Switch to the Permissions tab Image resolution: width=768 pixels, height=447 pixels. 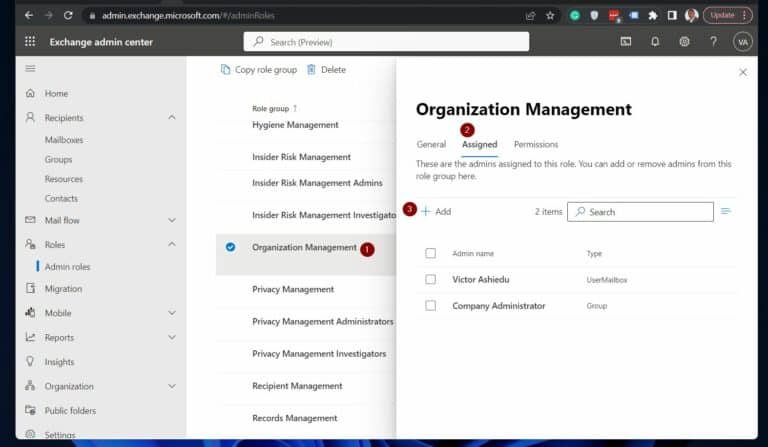click(x=536, y=144)
